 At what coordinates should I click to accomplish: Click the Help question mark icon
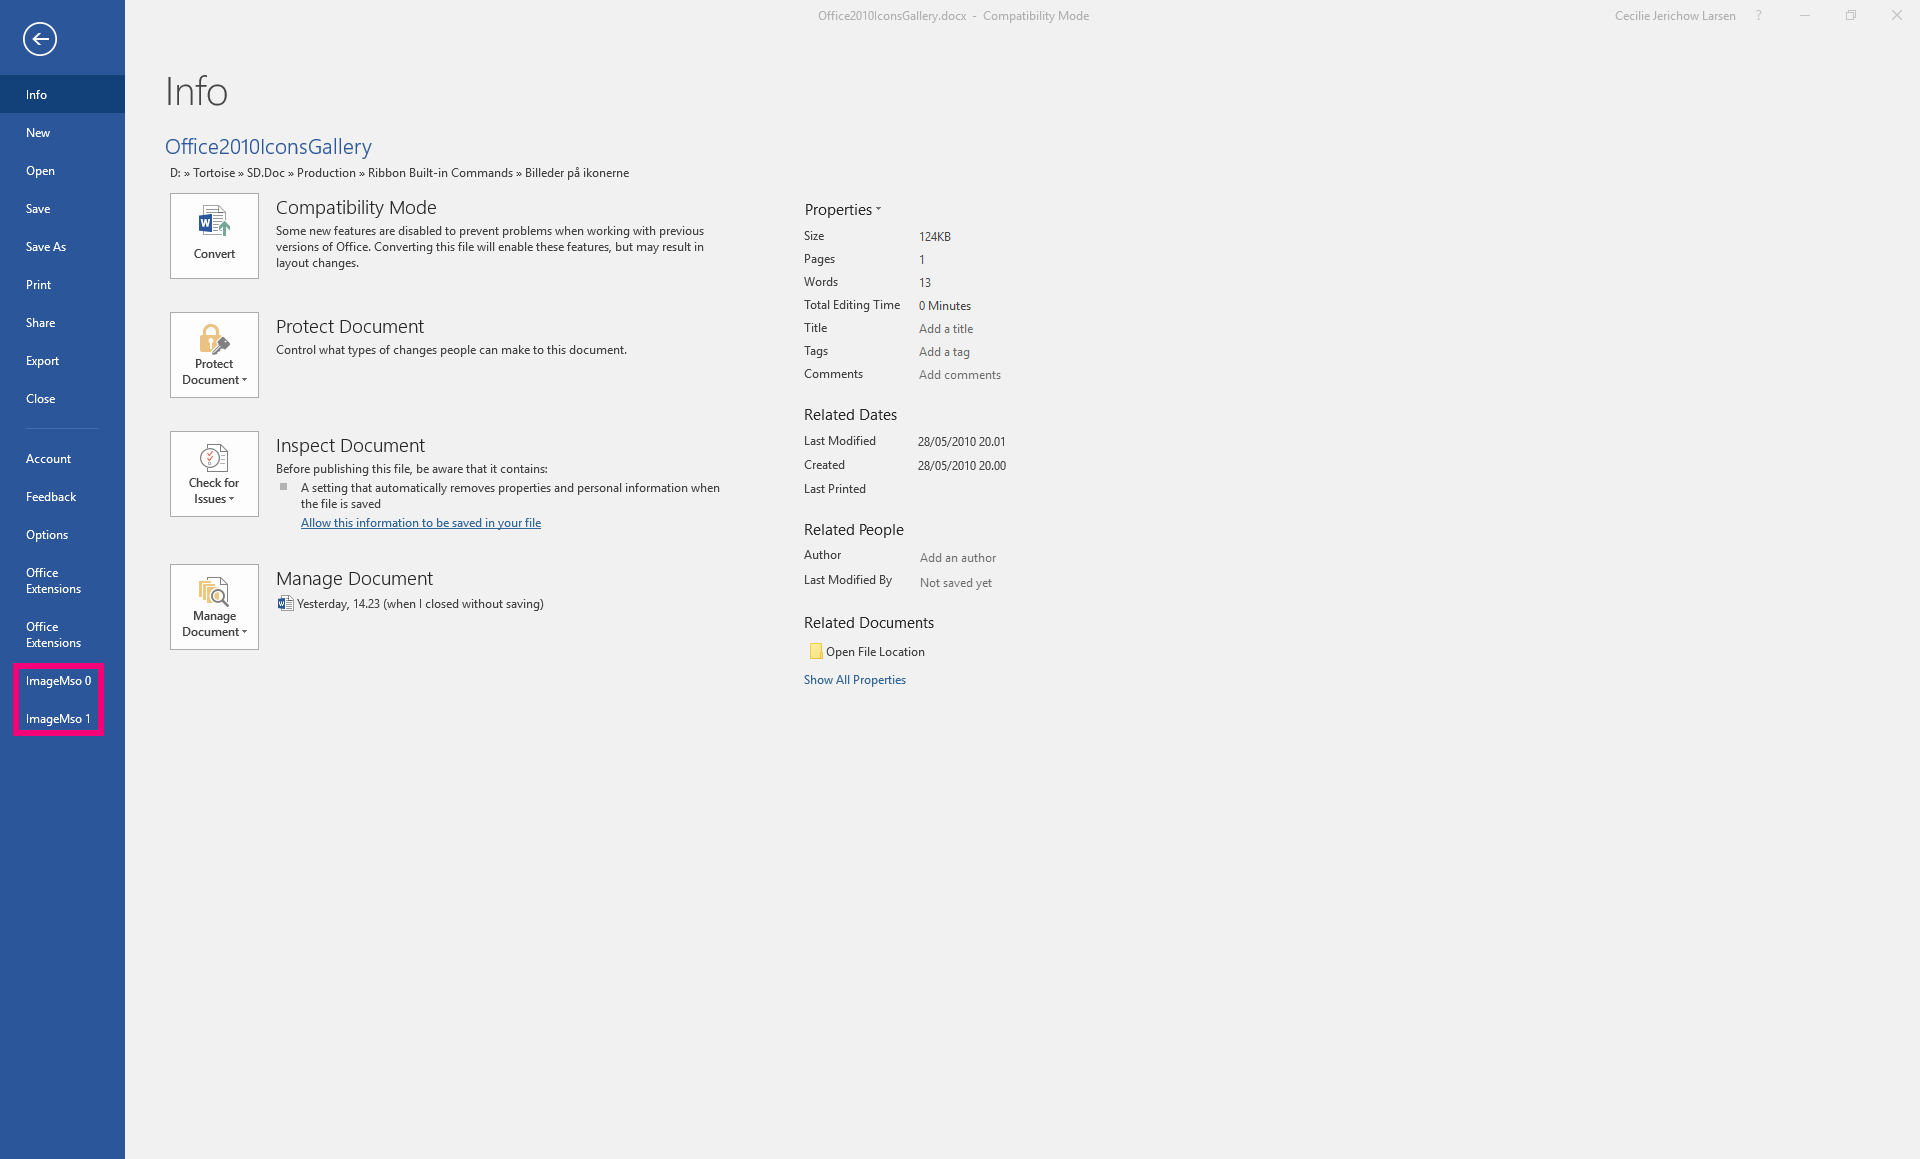(1758, 16)
